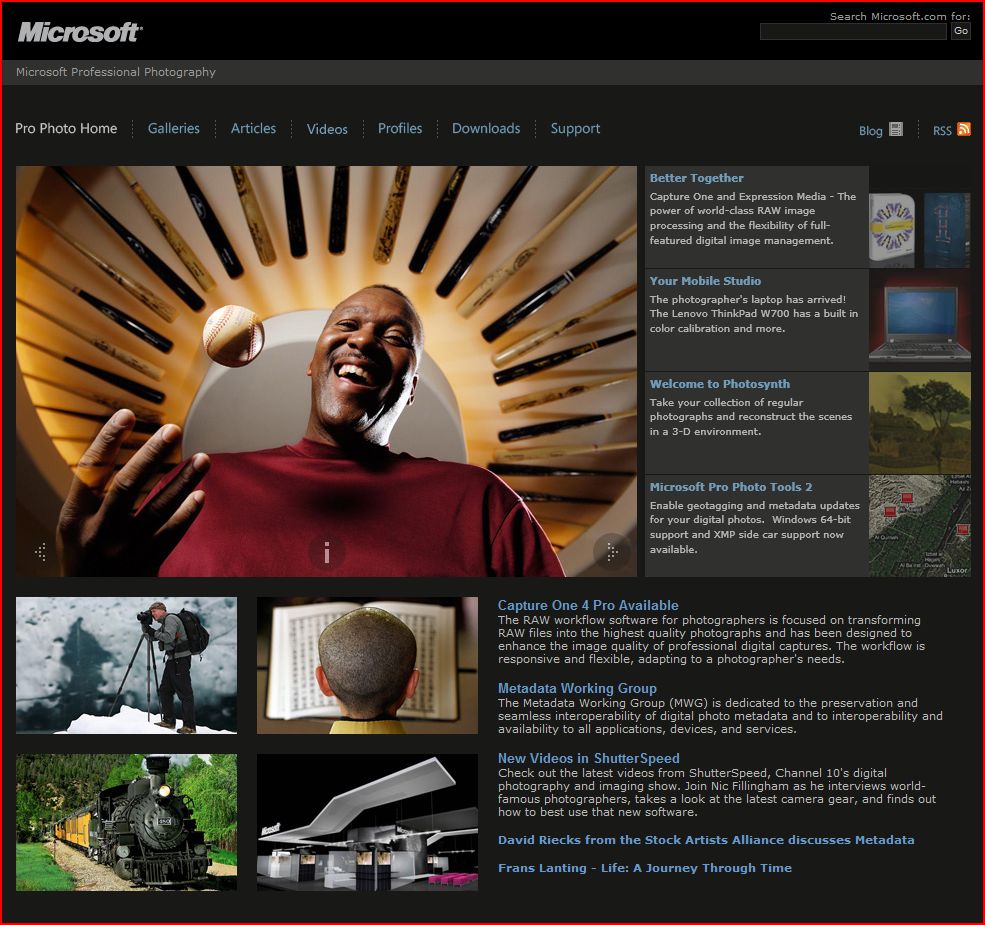Open the Downloads page
The height and width of the screenshot is (925, 985).
[x=486, y=128]
